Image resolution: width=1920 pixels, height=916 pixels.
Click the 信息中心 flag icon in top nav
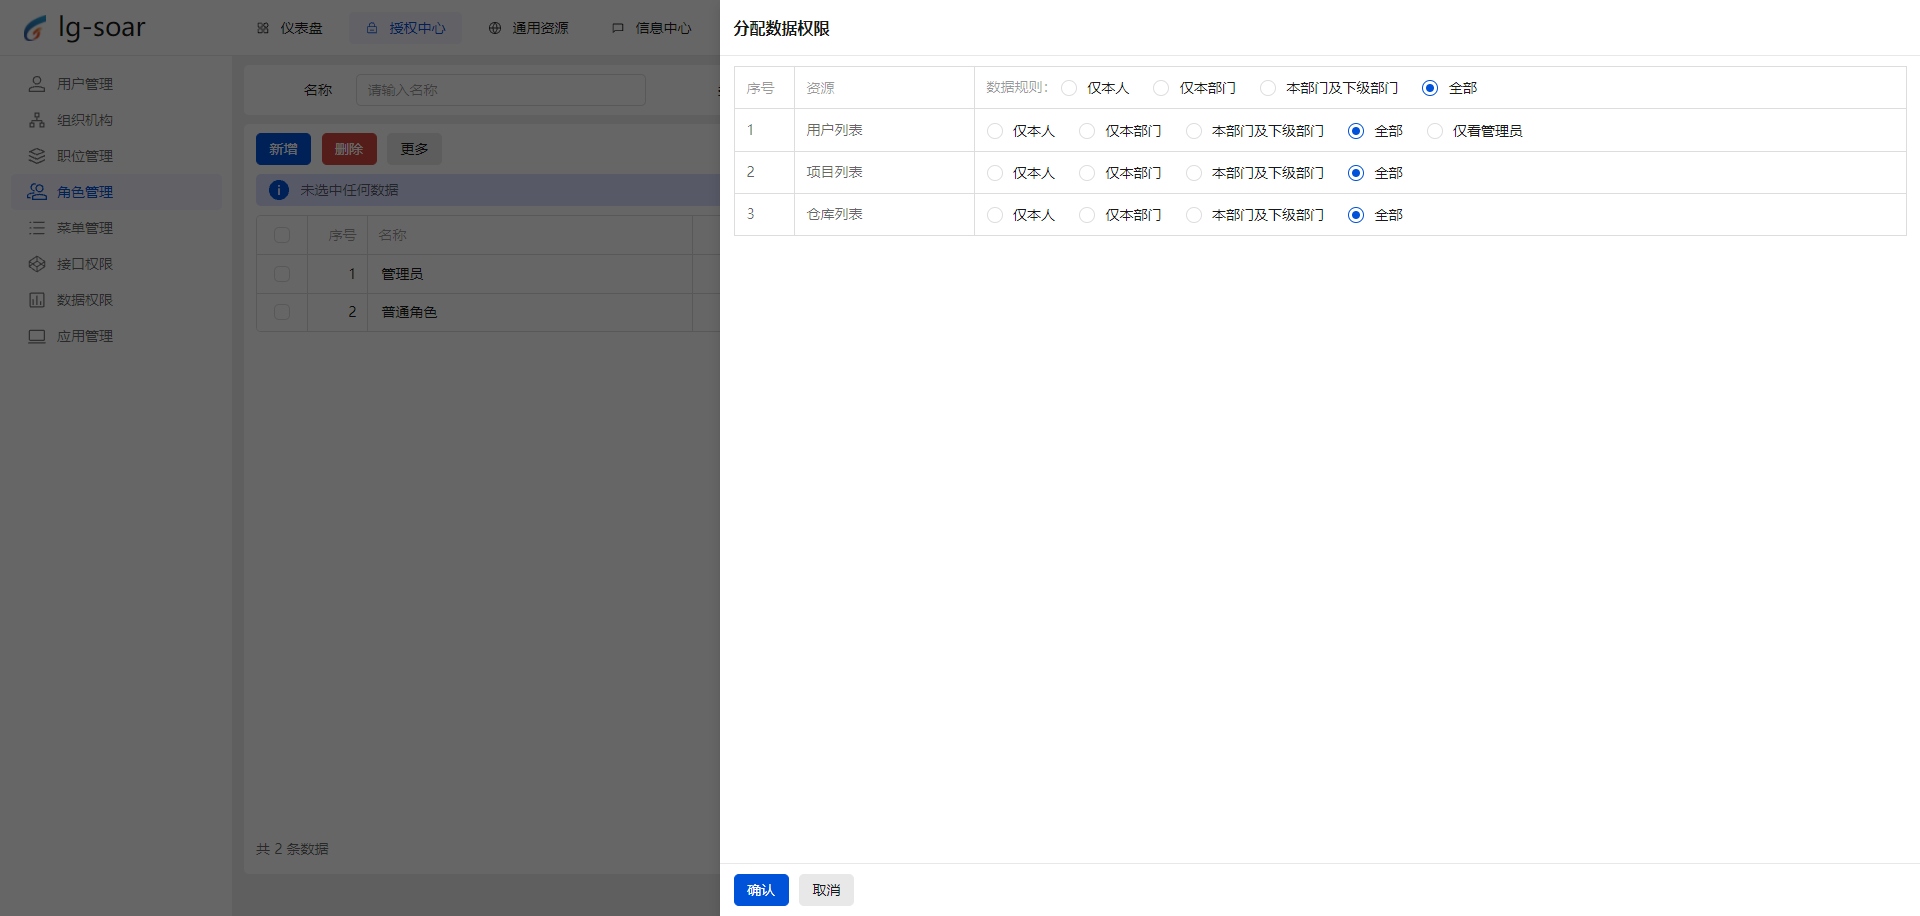click(618, 28)
